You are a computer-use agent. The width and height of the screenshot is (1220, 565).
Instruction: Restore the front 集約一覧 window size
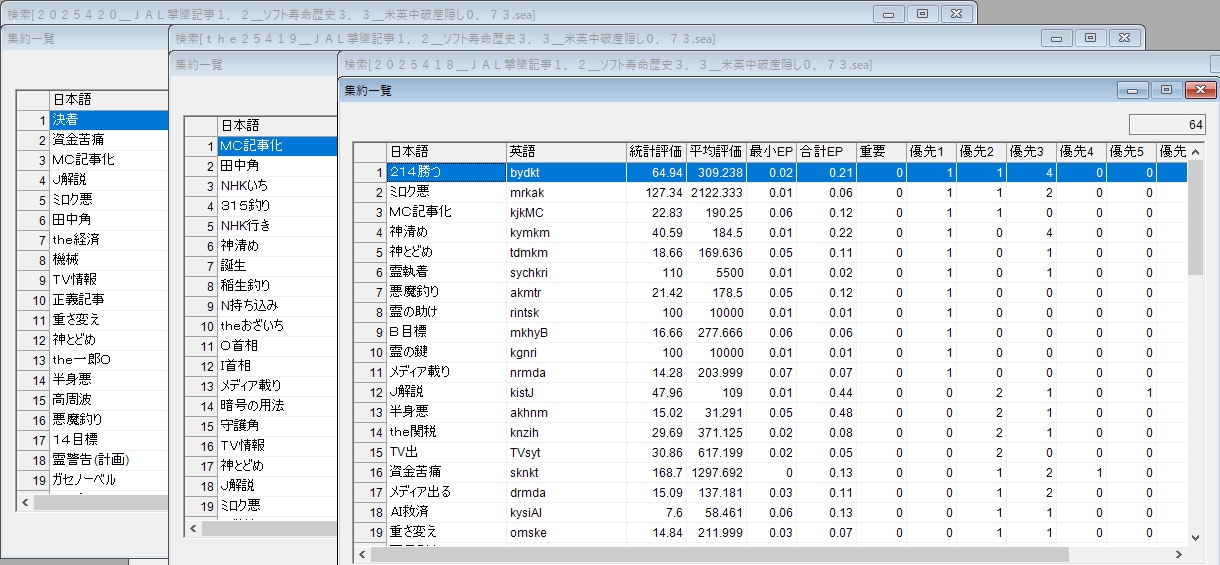(1166, 90)
